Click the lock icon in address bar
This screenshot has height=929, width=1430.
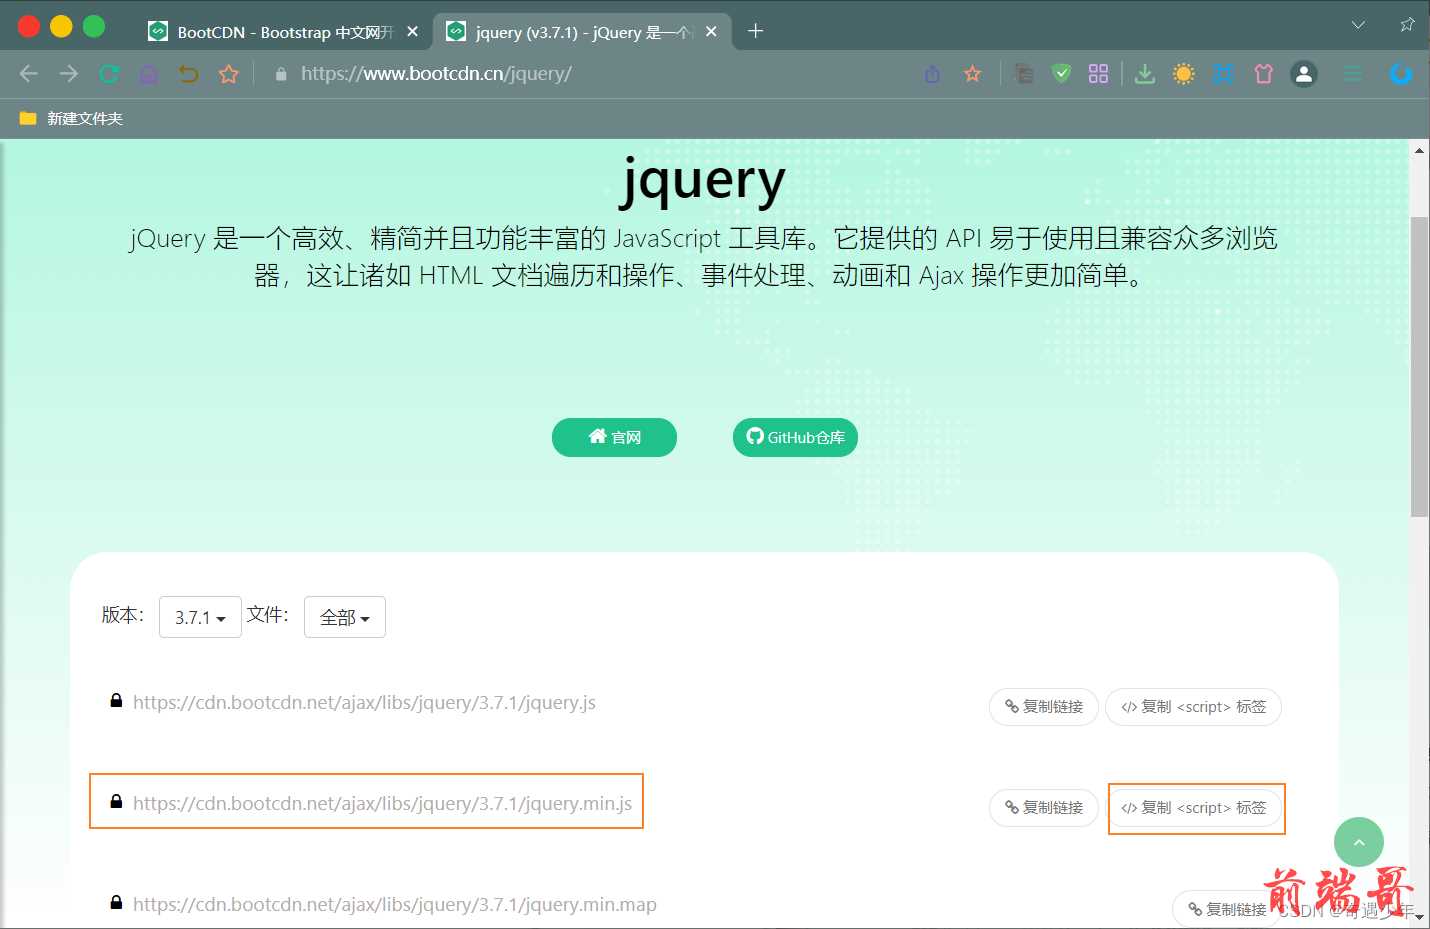[x=281, y=74]
